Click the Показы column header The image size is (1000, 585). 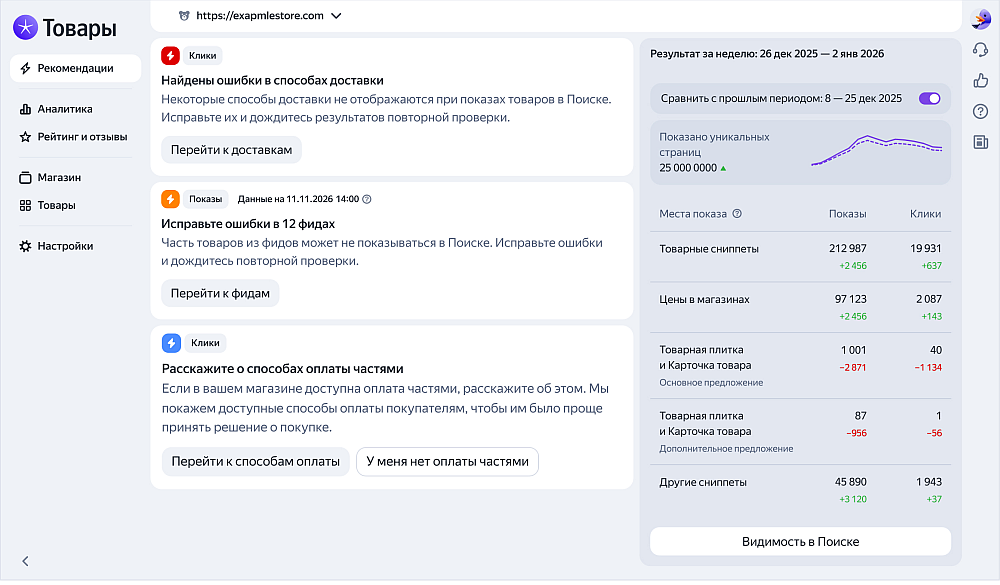click(x=848, y=214)
